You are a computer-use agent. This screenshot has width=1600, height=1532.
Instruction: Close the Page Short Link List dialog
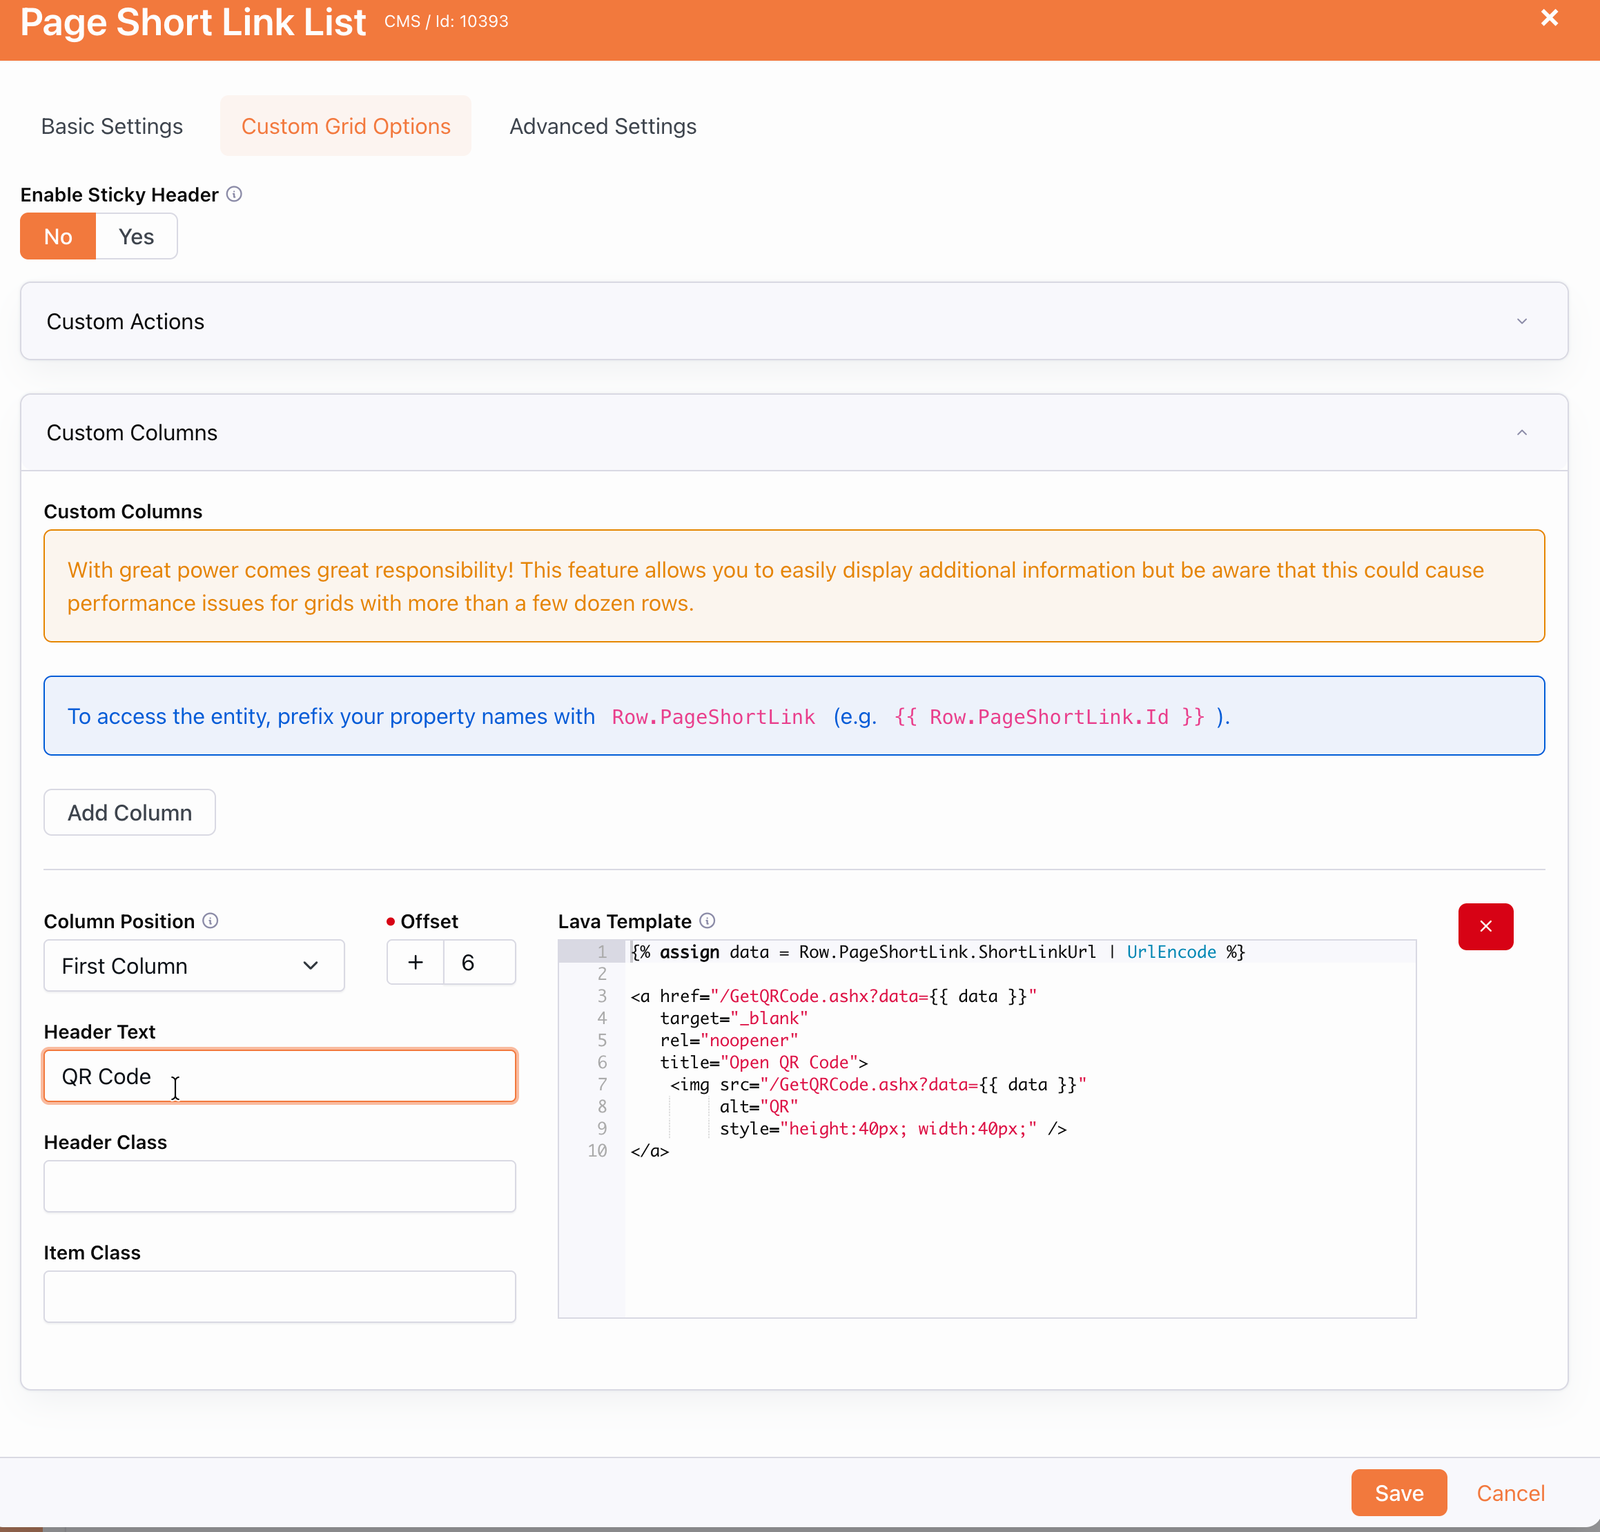coord(1549,18)
